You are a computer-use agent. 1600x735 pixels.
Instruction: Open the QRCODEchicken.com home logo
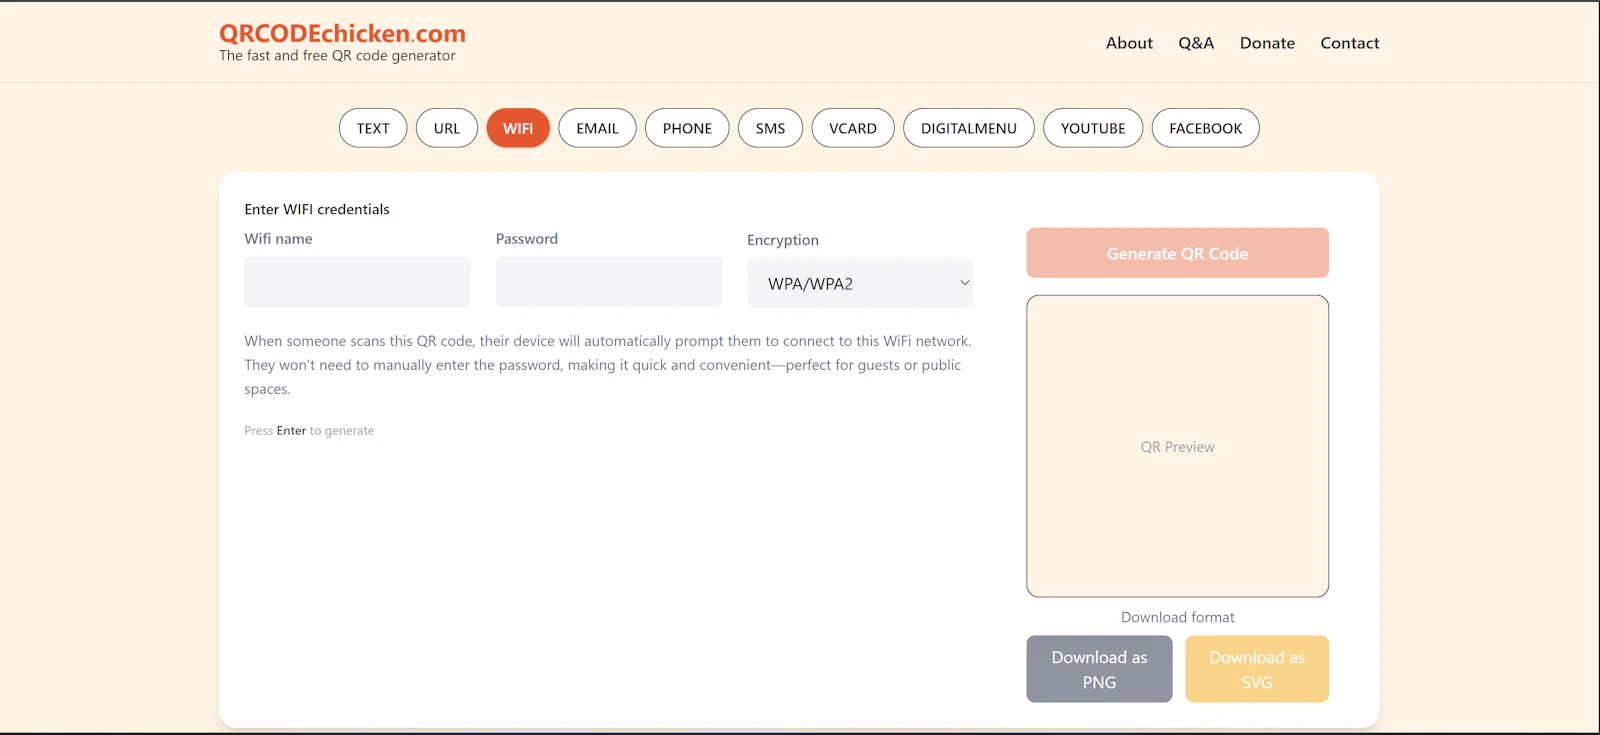click(342, 33)
